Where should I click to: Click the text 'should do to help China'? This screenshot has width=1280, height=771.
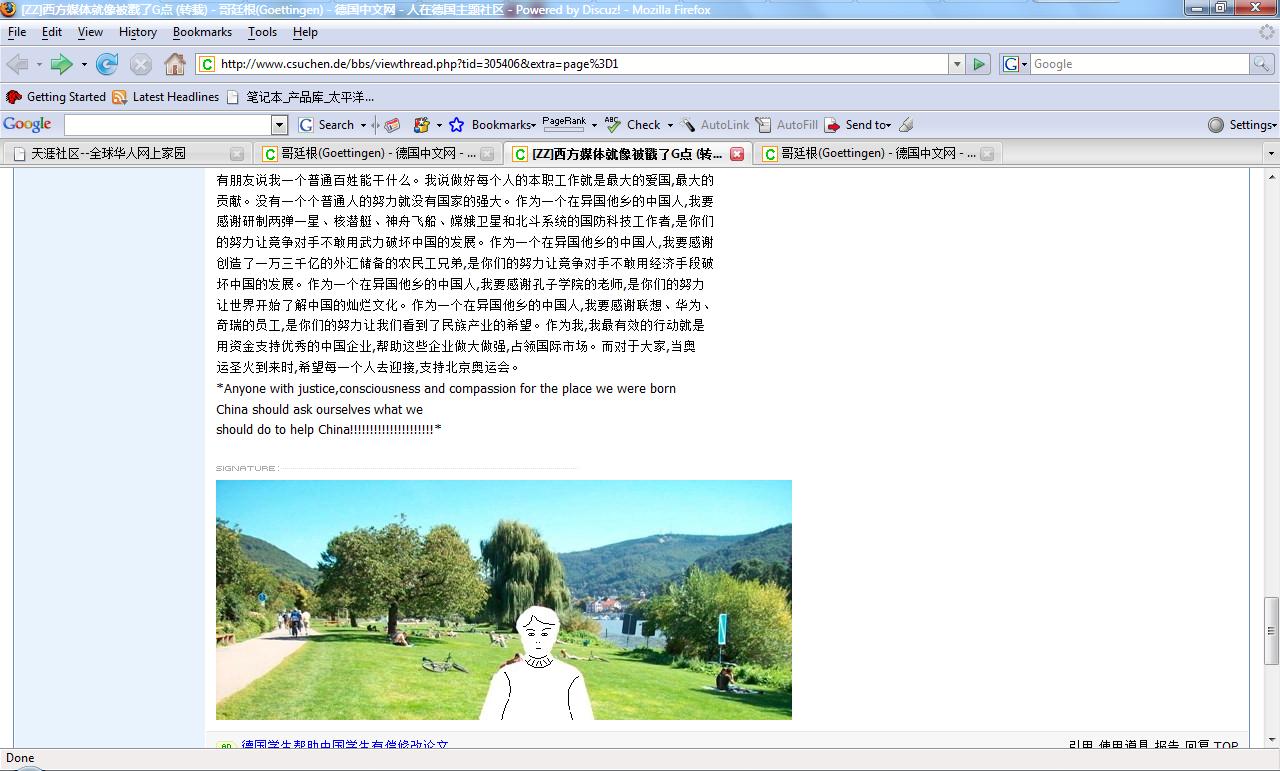pos(284,430)
